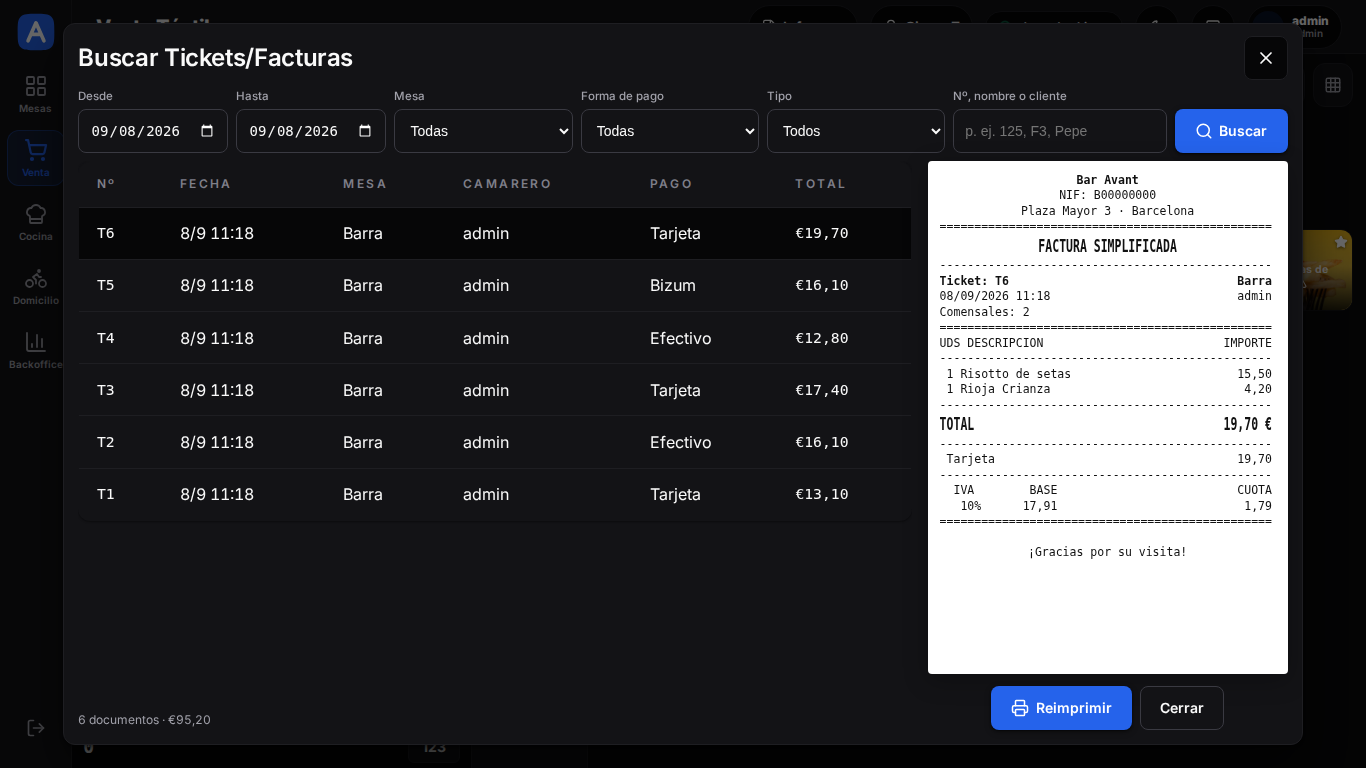
Task: Click the grid view icon behind dialog
Action: tap(1333, 85)
